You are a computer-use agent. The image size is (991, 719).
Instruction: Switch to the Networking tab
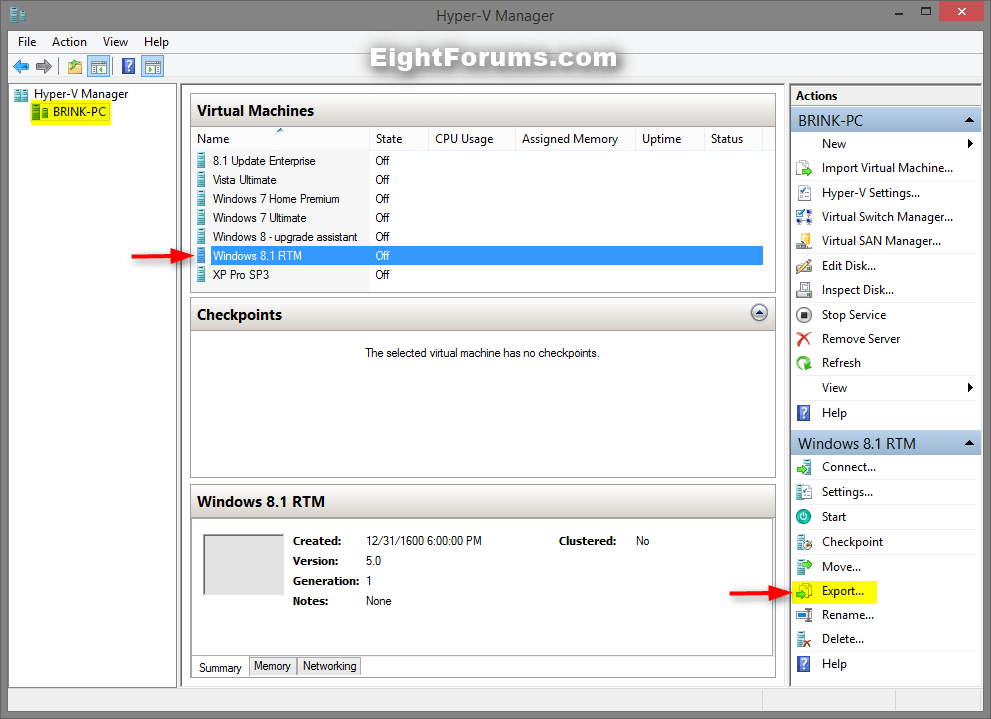click(x=329, y=666)
